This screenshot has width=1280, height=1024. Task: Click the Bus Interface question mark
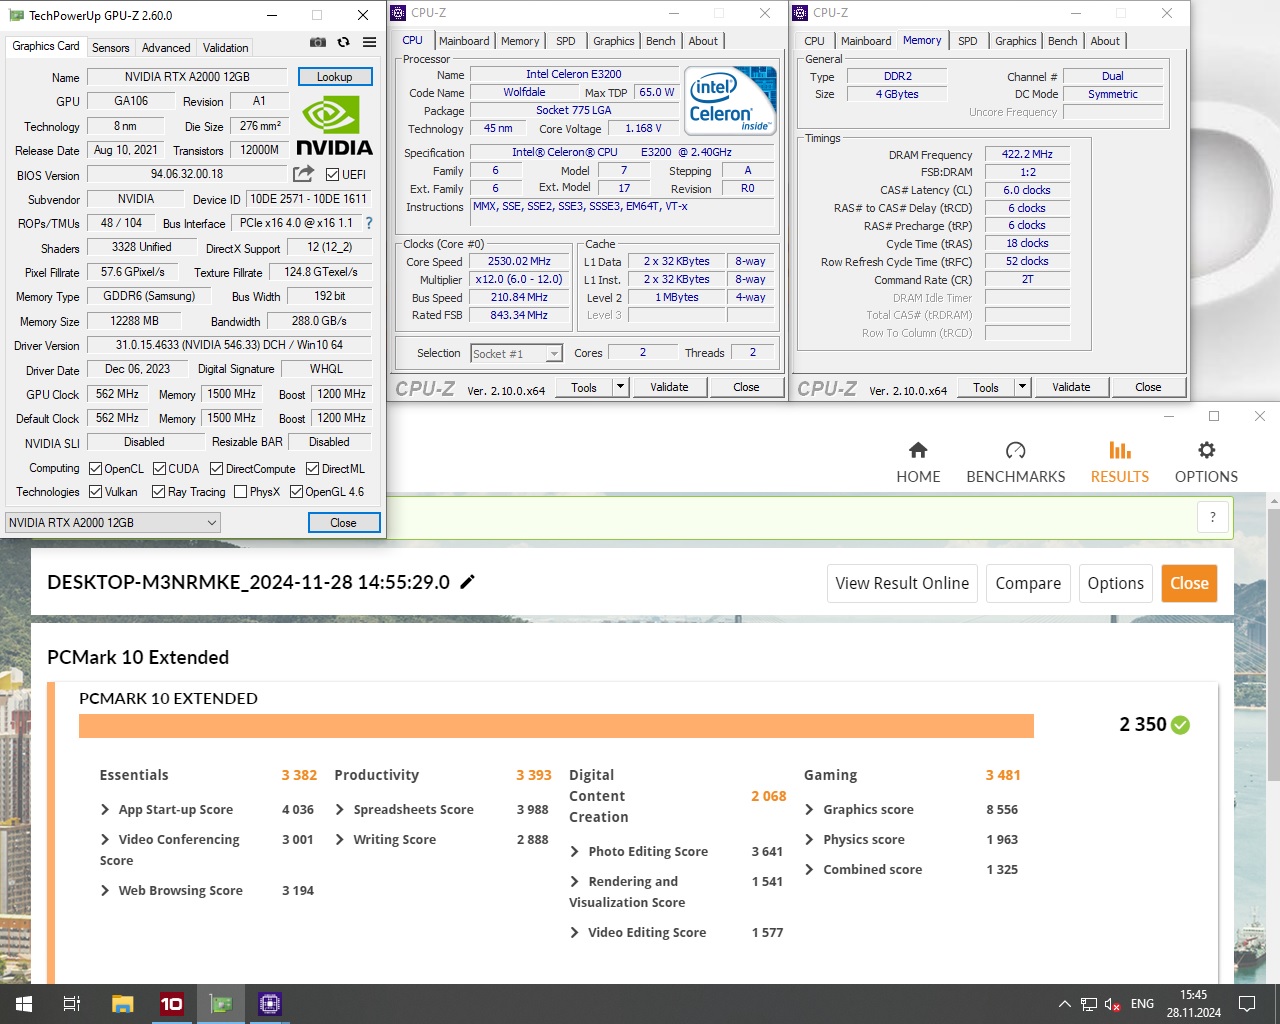tap(369, 223)
